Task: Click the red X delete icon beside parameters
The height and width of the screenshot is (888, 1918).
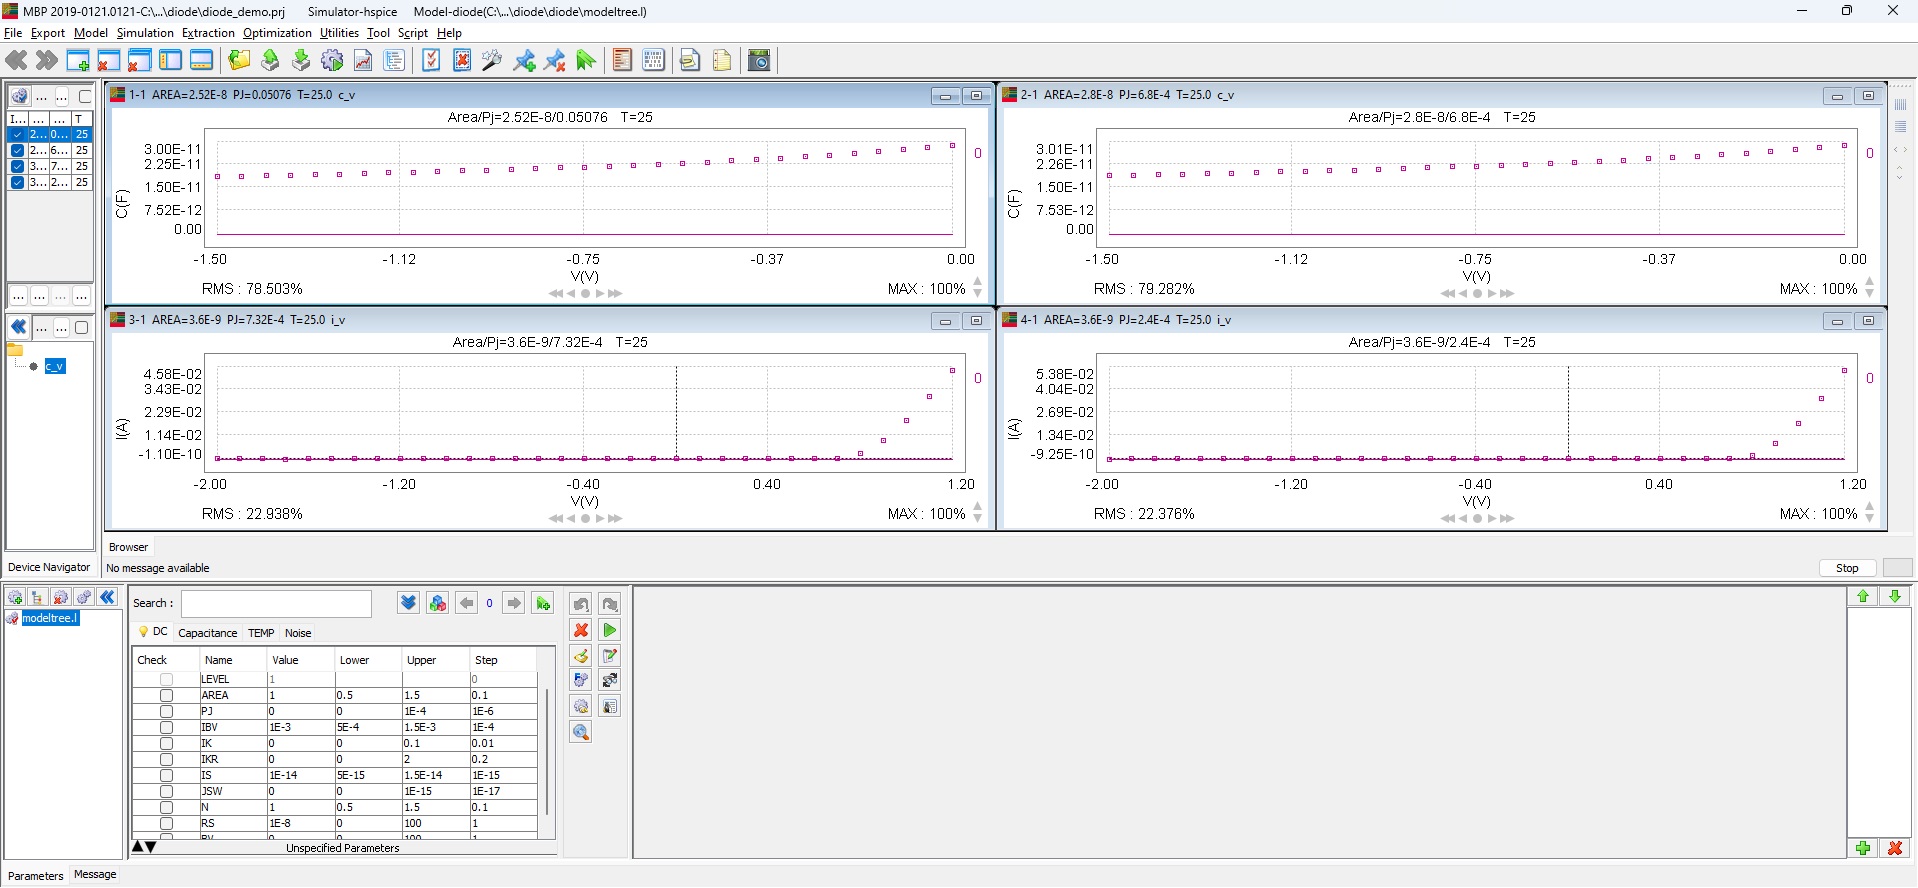Action: pos(581,630)
